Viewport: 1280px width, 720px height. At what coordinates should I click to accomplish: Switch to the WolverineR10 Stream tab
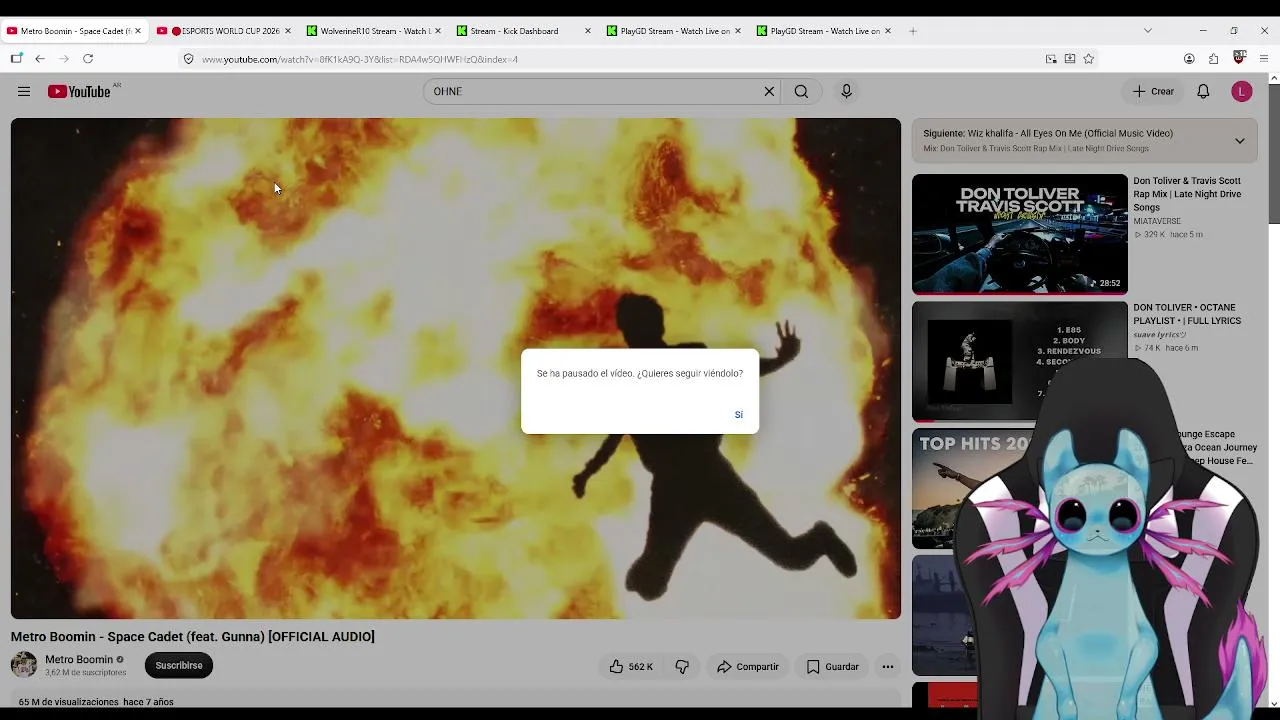[374, 31]
